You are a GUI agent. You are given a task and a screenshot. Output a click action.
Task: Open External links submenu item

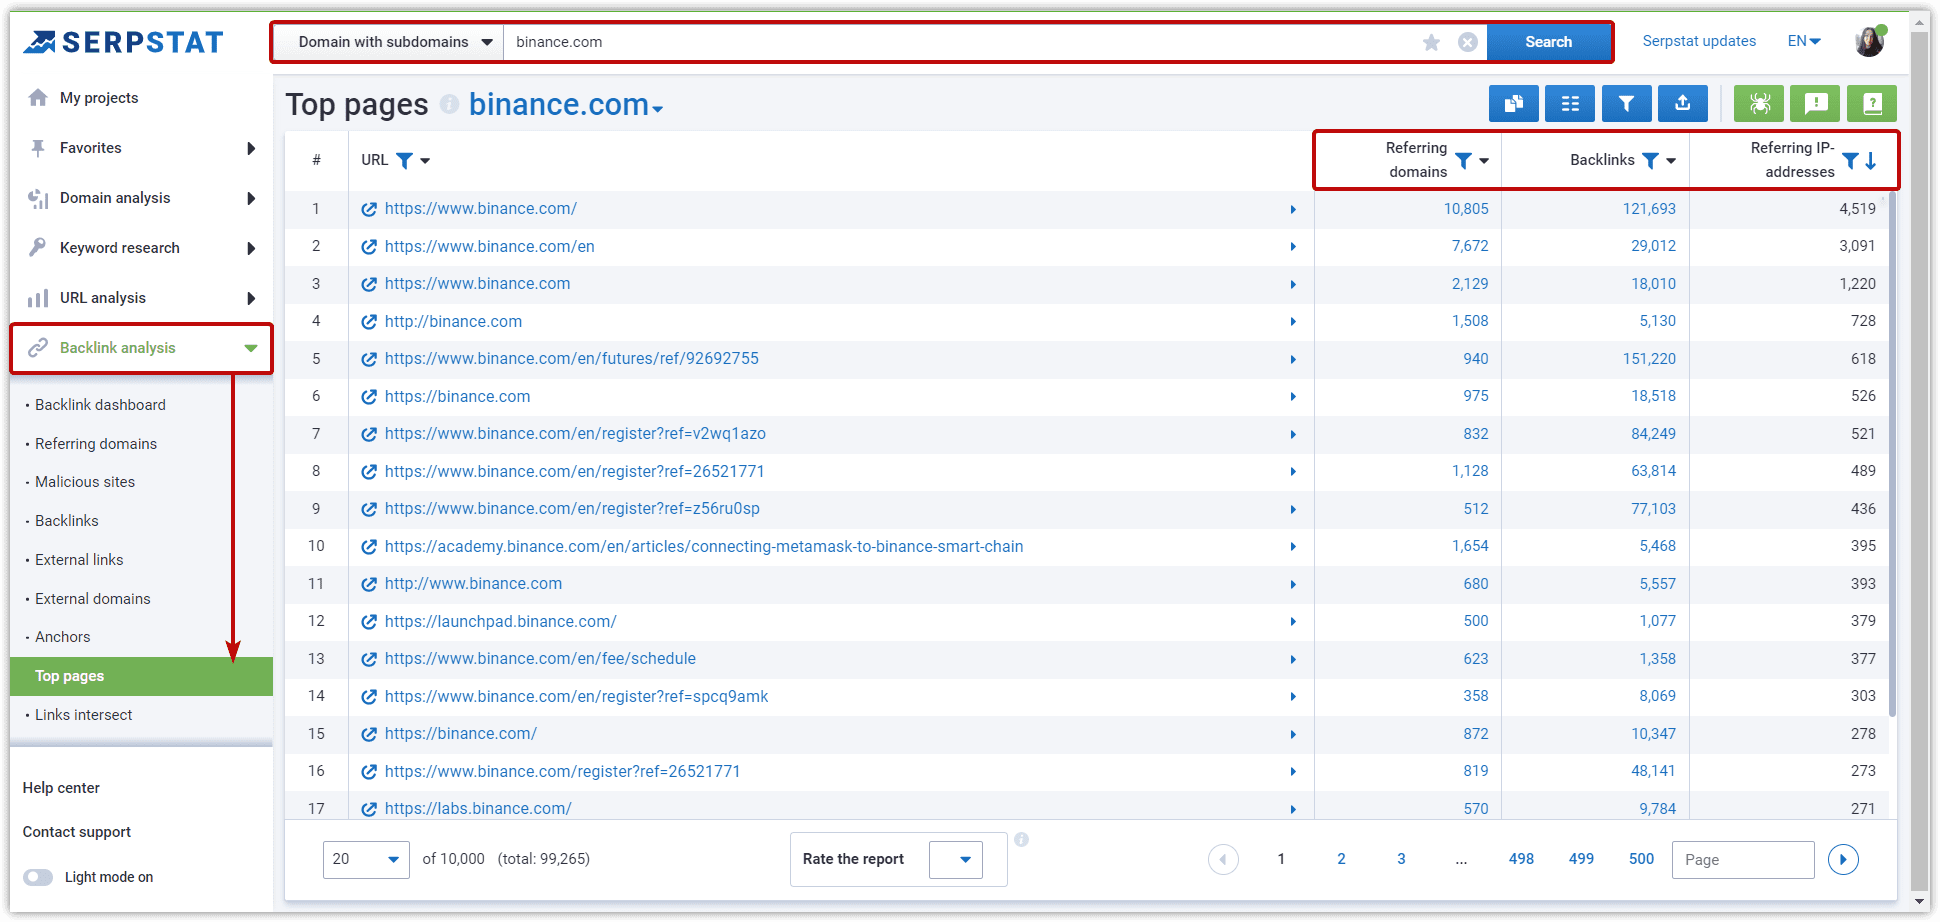(x=79, y=560)
